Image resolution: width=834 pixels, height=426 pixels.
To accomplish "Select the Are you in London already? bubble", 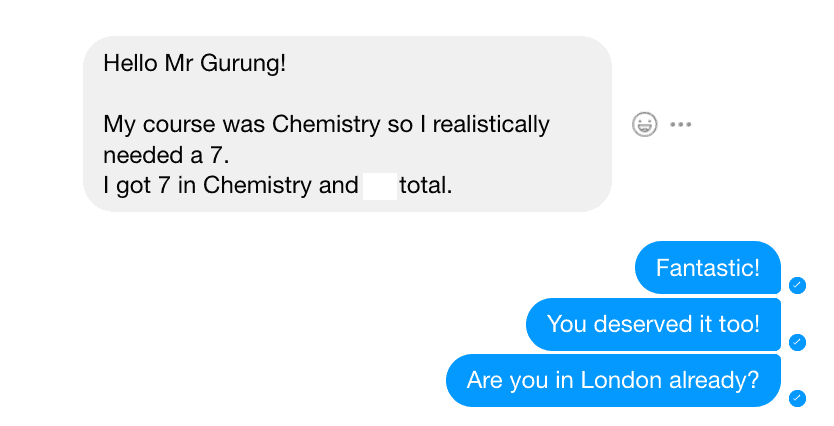I will click(x=613, y=380).
